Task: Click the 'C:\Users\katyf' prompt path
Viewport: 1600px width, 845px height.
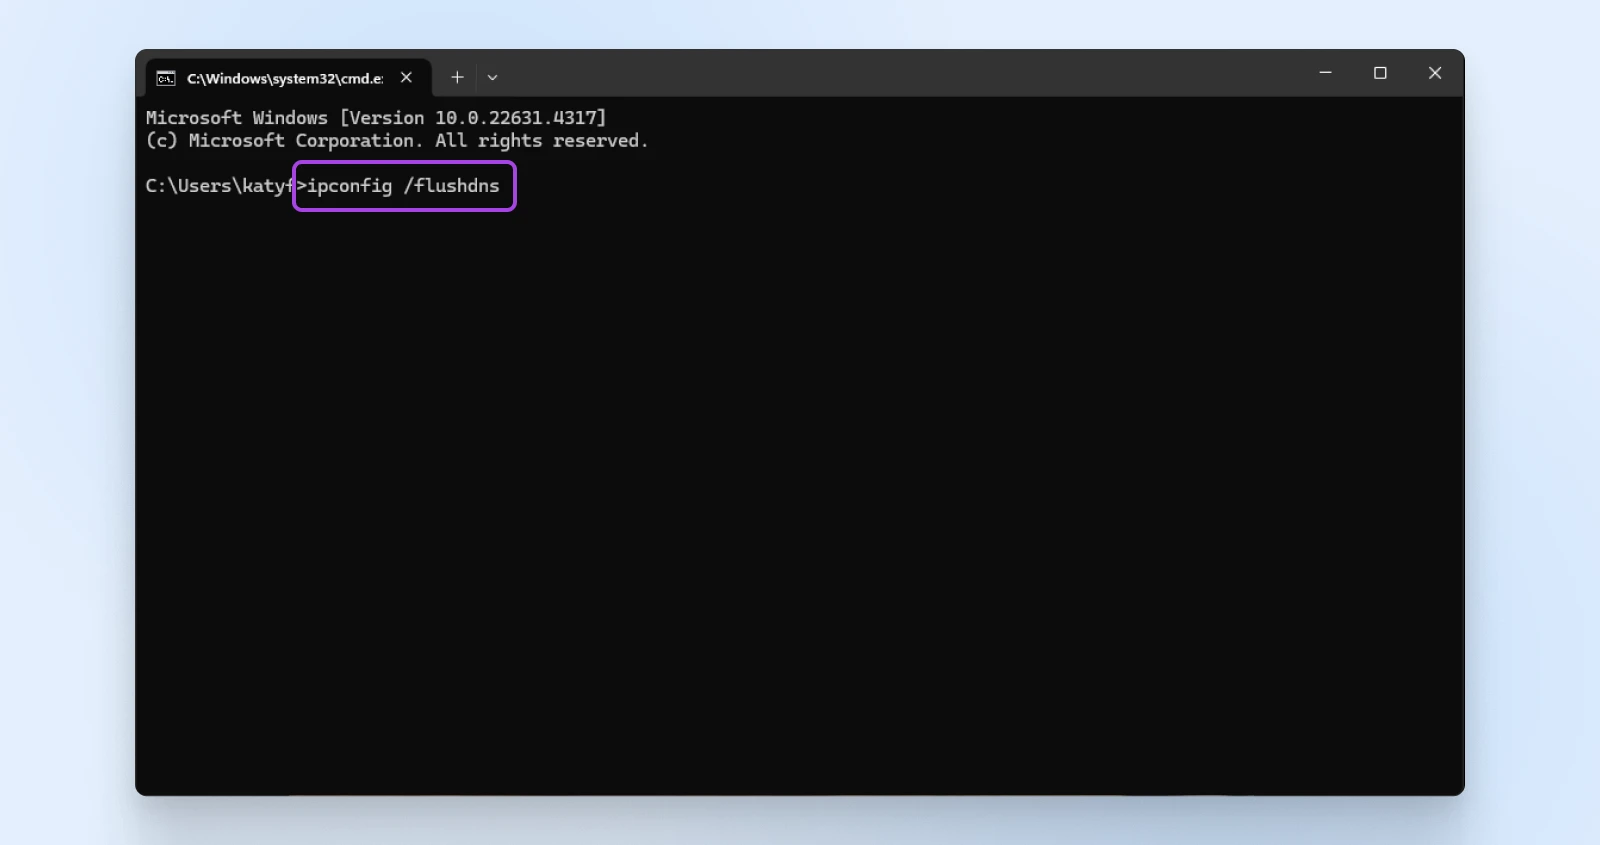Action: point(220,186)
